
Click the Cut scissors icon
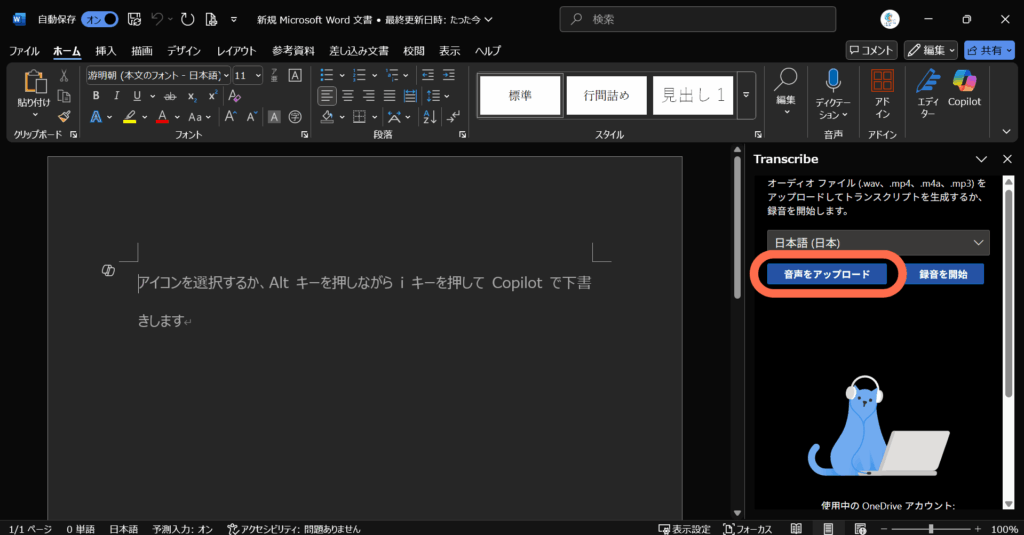[x=64, y=76]
